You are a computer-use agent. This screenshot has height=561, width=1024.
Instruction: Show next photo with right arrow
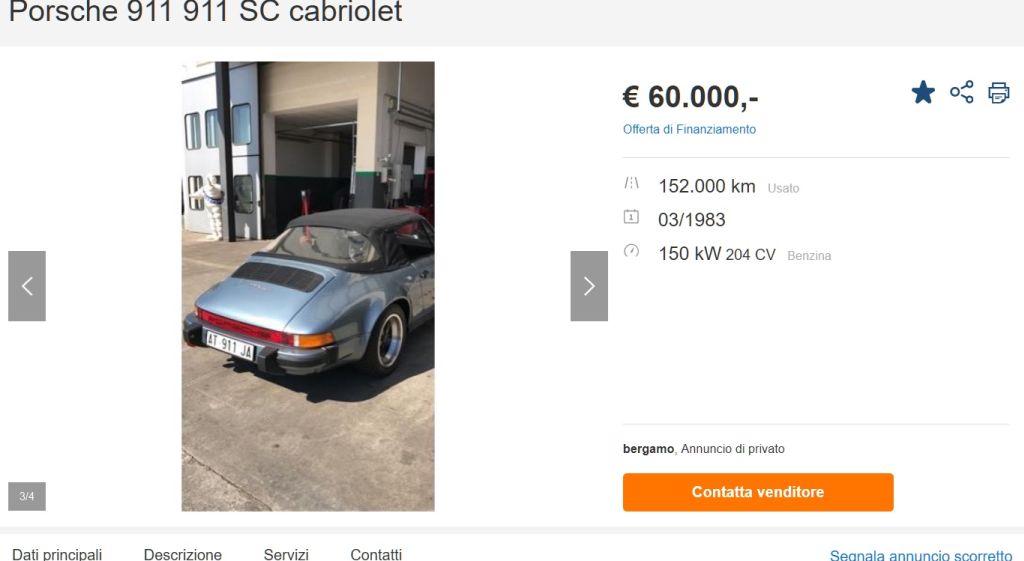pos(589,286)
